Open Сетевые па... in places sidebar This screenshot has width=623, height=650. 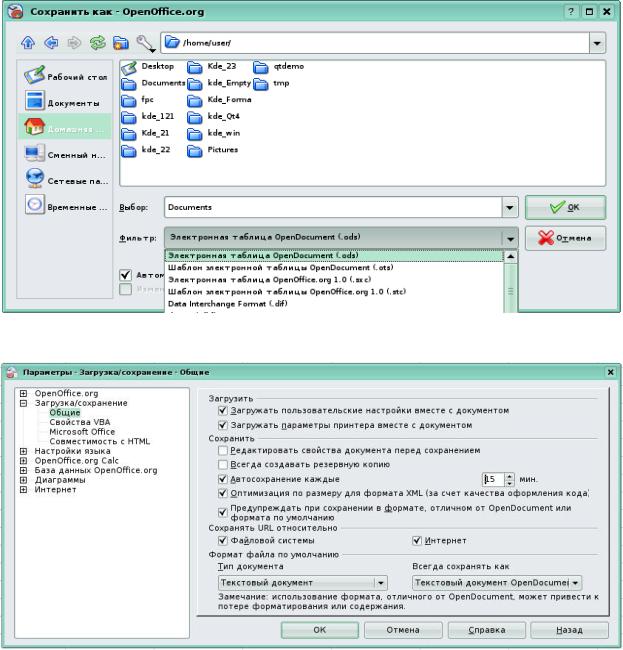[65, 180]
